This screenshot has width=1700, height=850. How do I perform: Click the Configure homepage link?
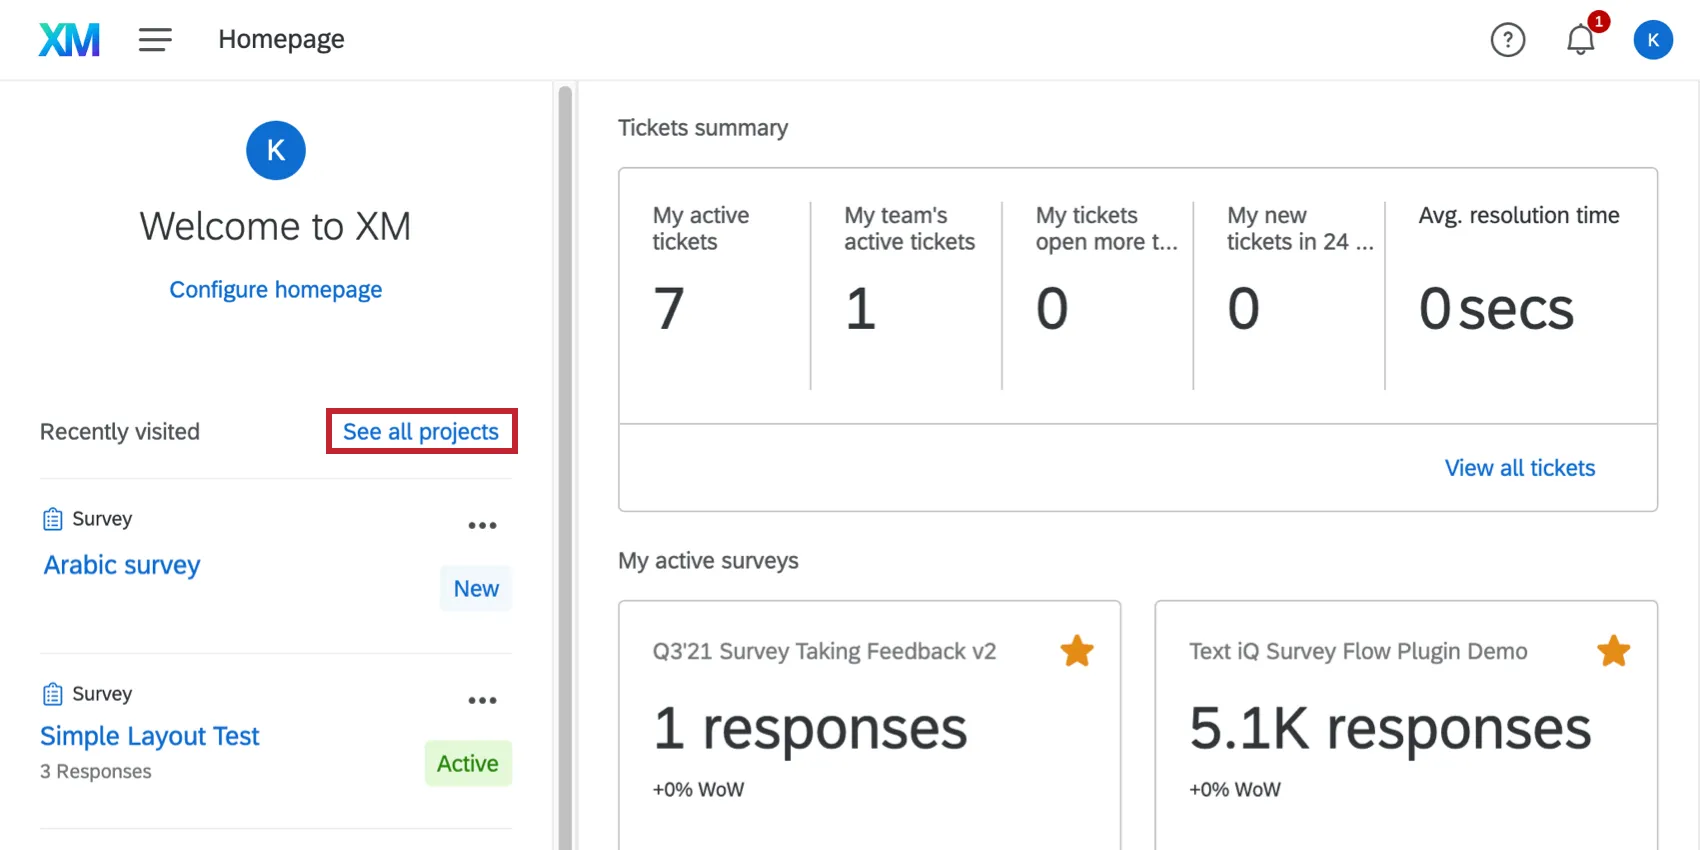[x=276, y=290]
